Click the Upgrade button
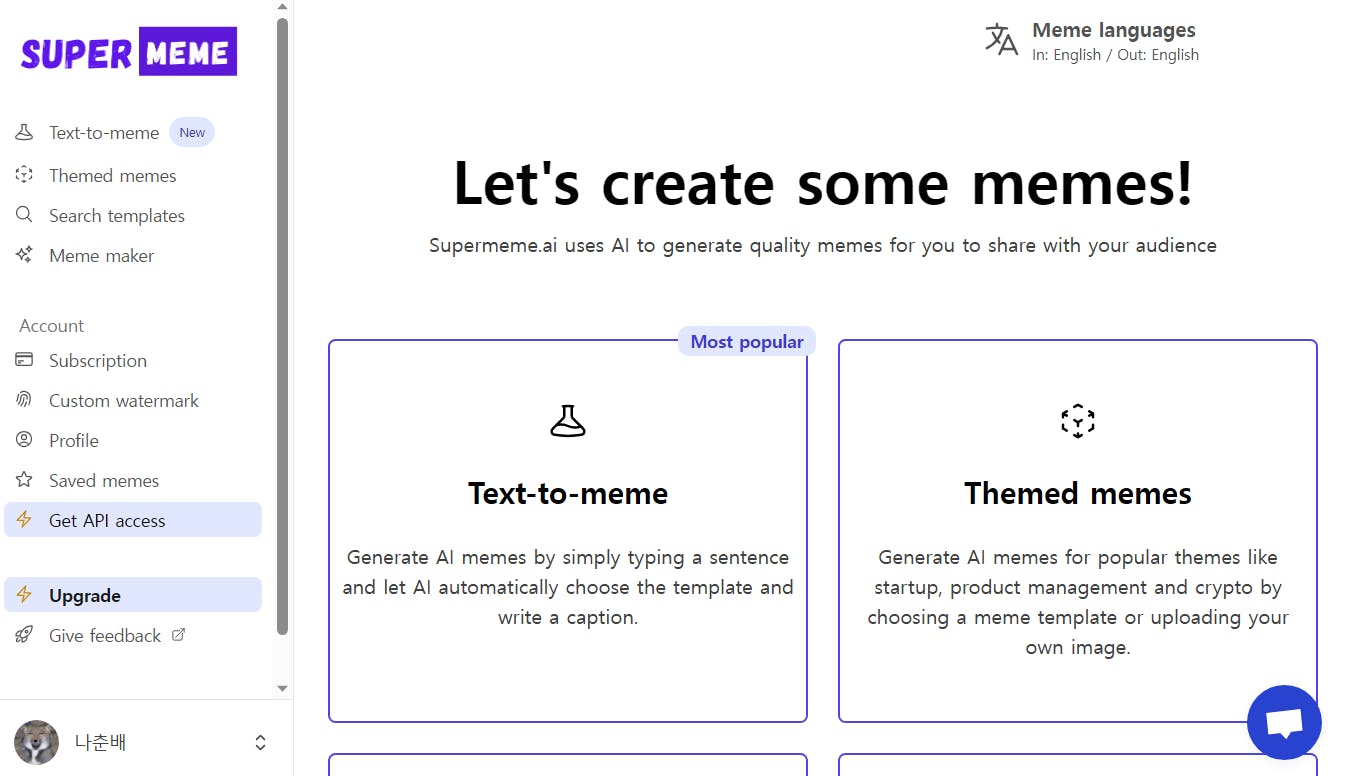This screenshot has height=776, width=1347. pyautogui.click(x=85, y=595)
